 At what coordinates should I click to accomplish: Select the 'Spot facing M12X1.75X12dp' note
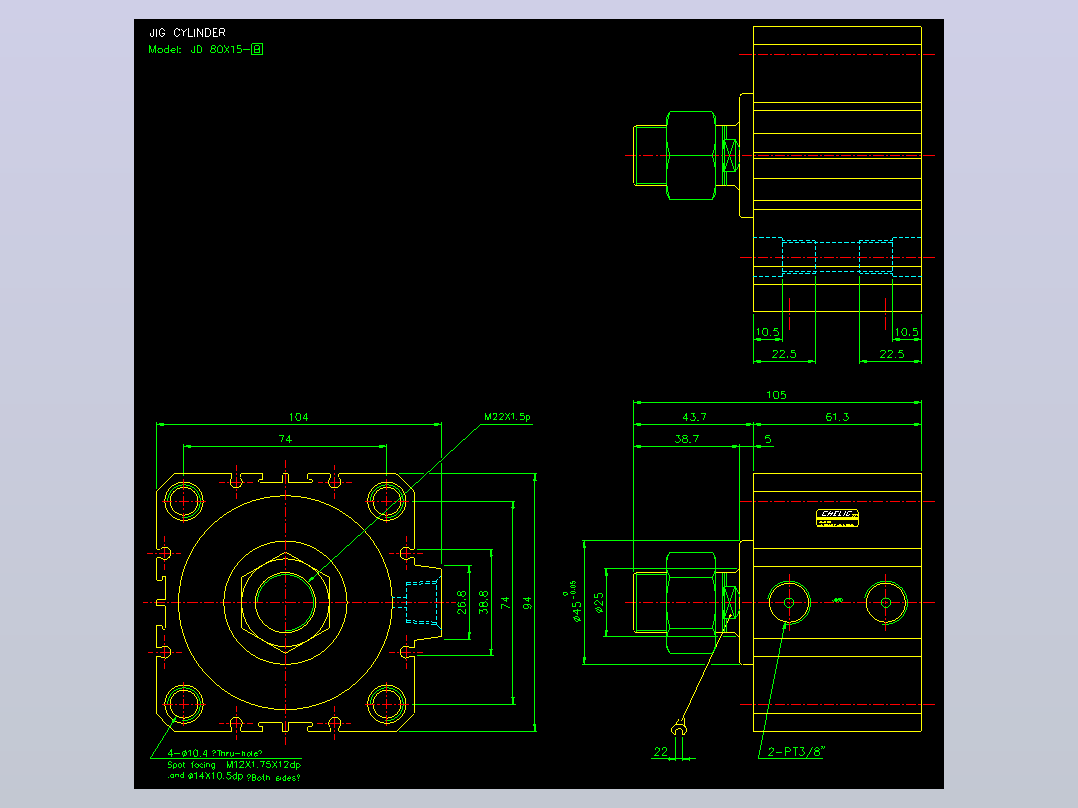[234, 765]
